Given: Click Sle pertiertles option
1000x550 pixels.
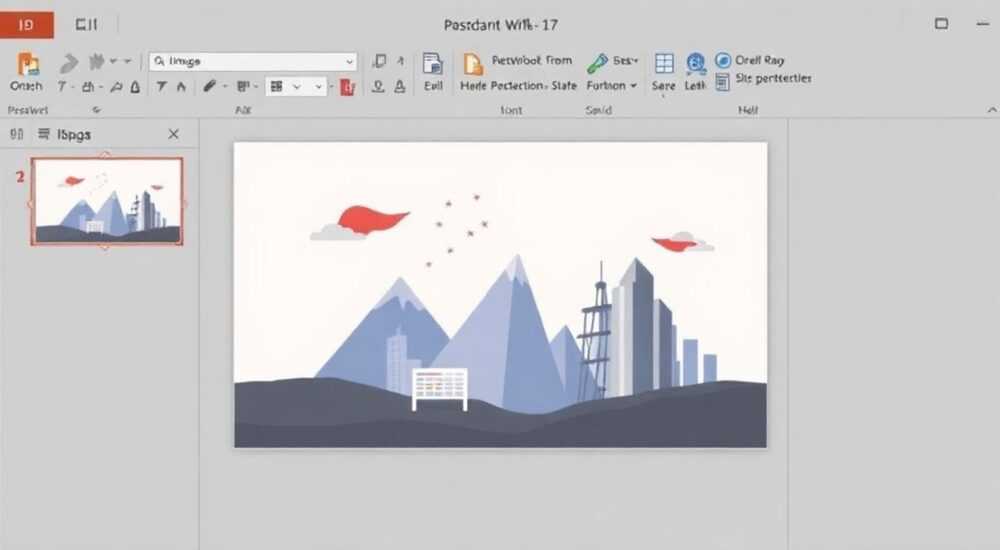Looking at the screenshot, I should (x=773, y=78).
